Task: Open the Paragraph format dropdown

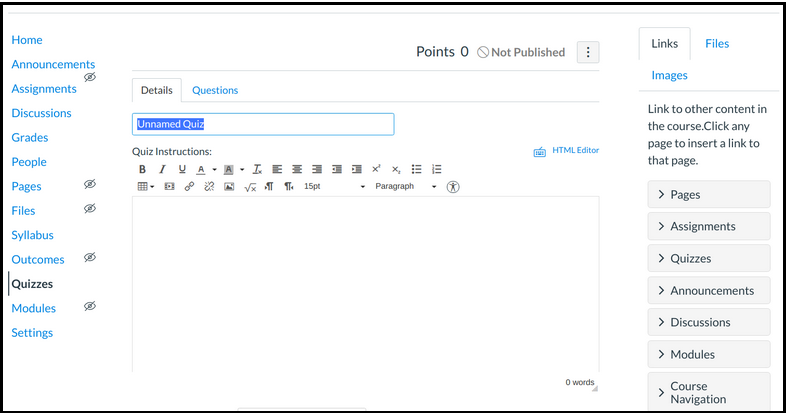Action: point(405,187)
